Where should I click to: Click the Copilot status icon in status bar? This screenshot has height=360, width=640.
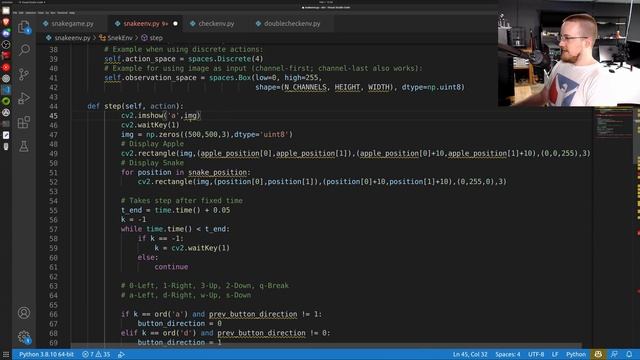598,354
